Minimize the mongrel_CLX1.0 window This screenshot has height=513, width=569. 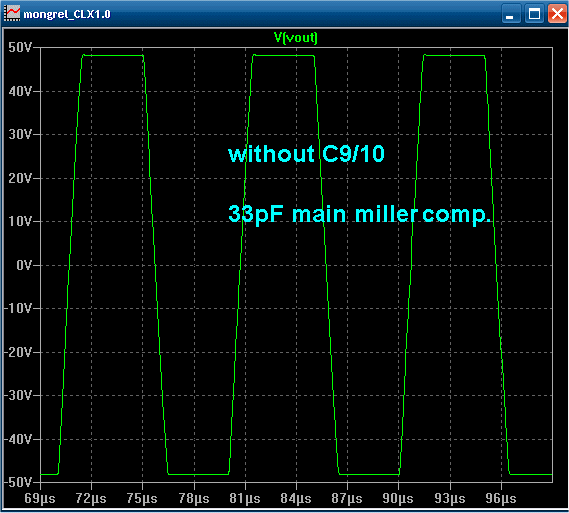coord(511,14)
